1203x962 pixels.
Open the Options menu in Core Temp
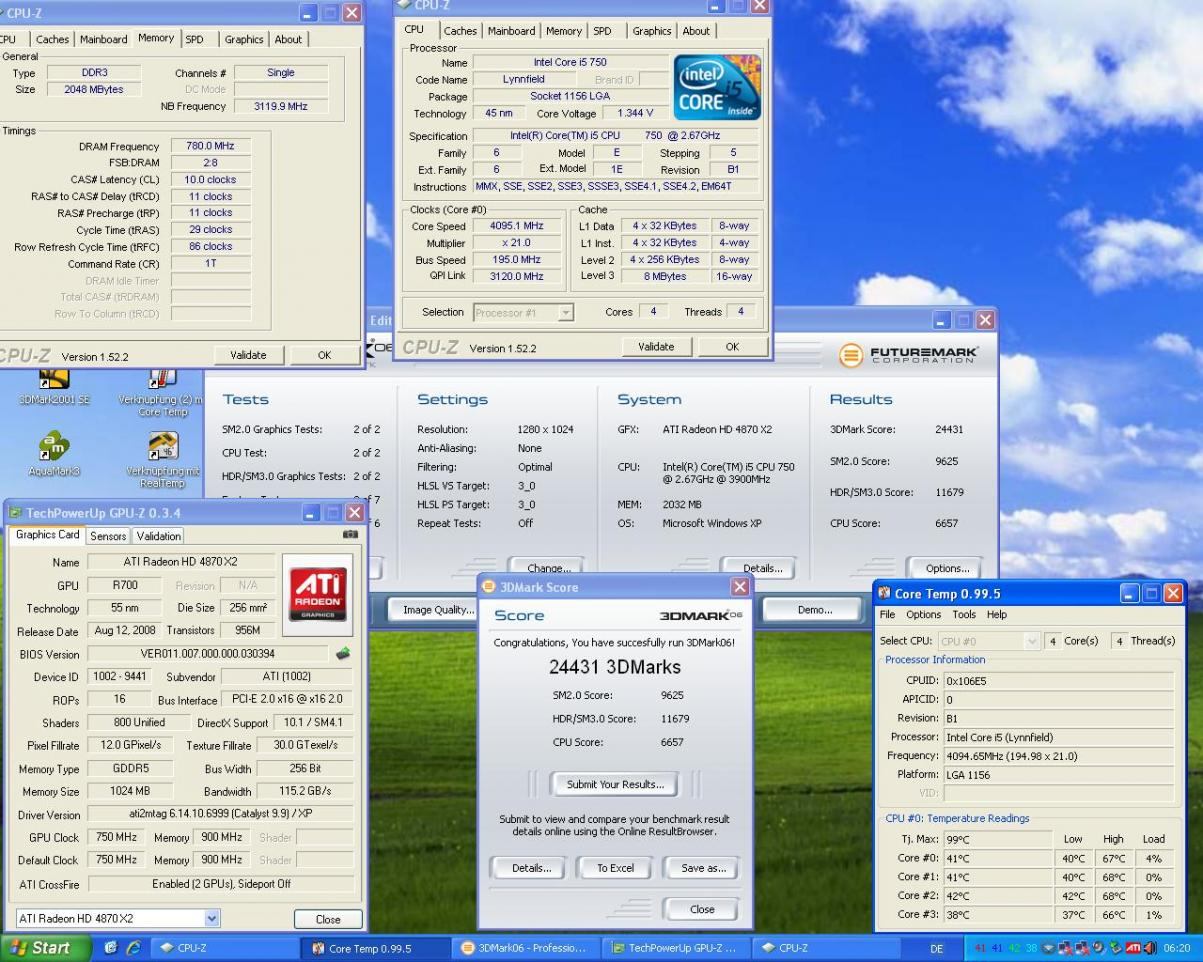coord(923,614)
